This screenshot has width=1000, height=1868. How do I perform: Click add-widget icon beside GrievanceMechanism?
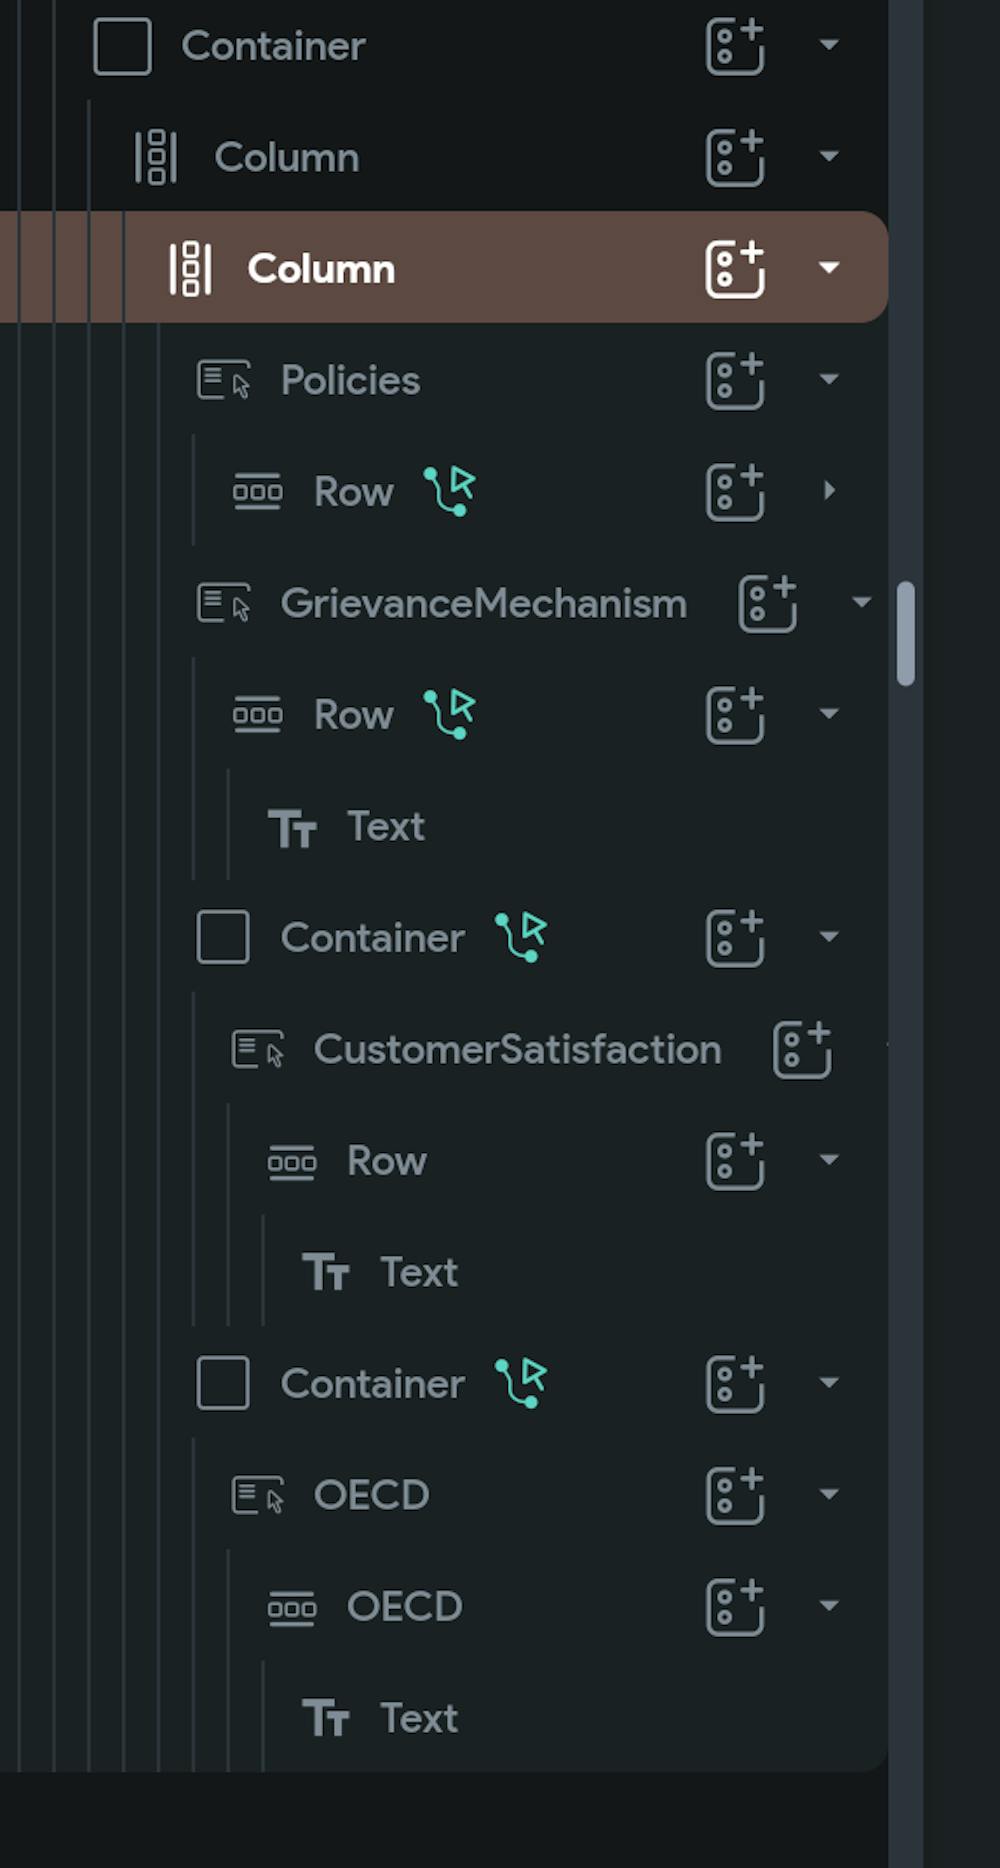click(x=767, y=603)
